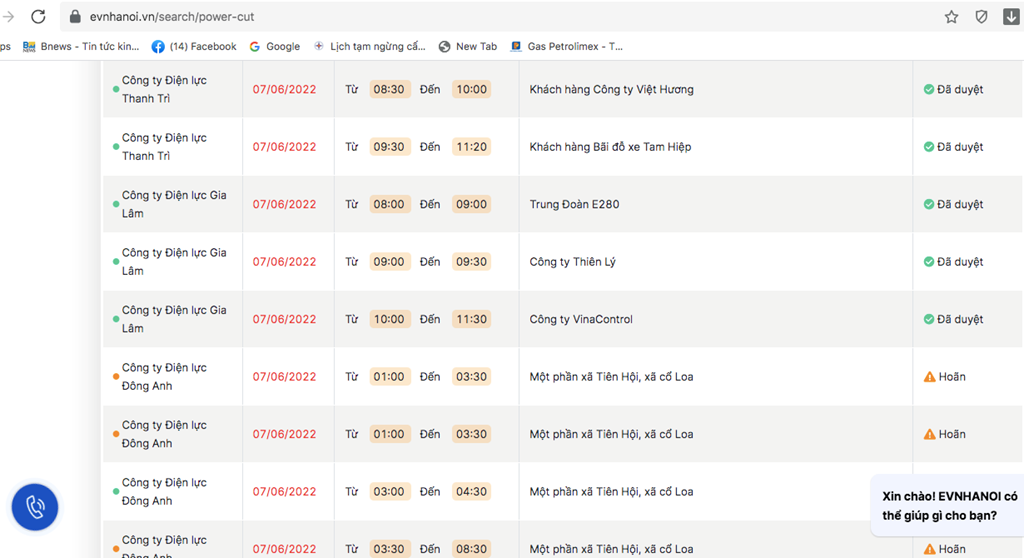1024x558 pixels.
Task: Reload the page with the refresh icon
Action: [x=39, y=16]
